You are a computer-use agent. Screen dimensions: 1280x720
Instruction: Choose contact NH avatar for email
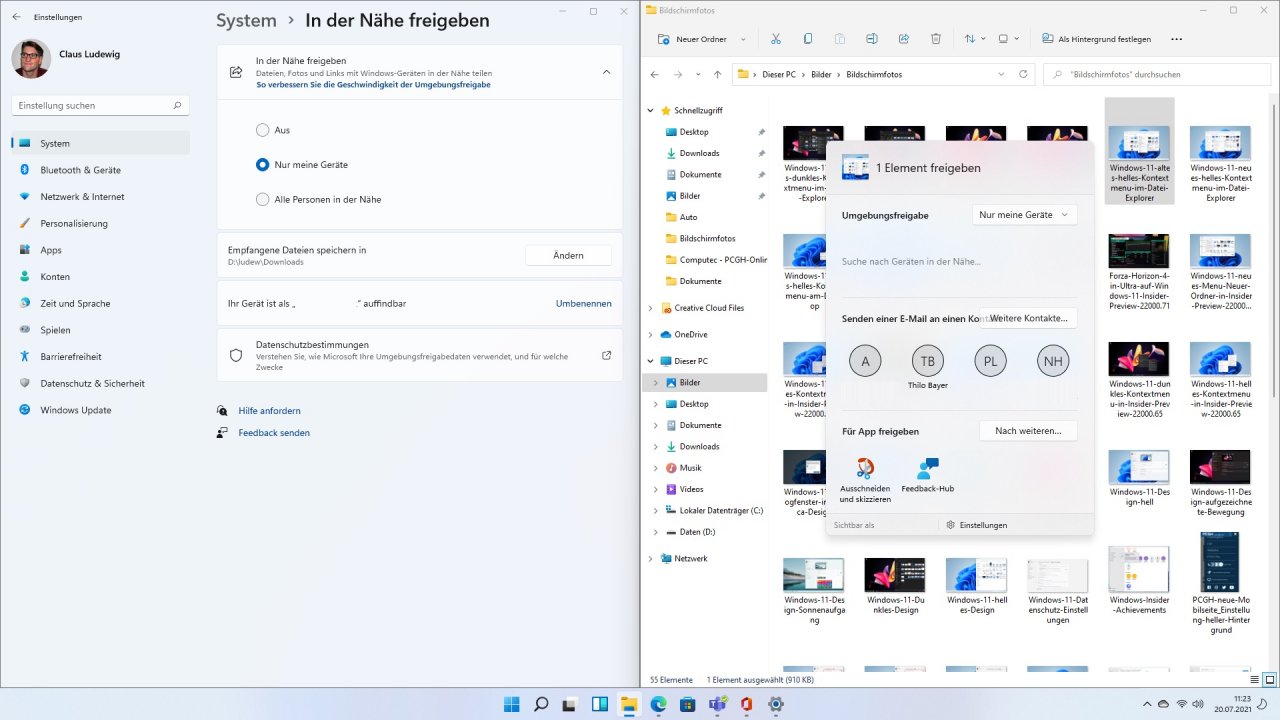[1053, 360]
